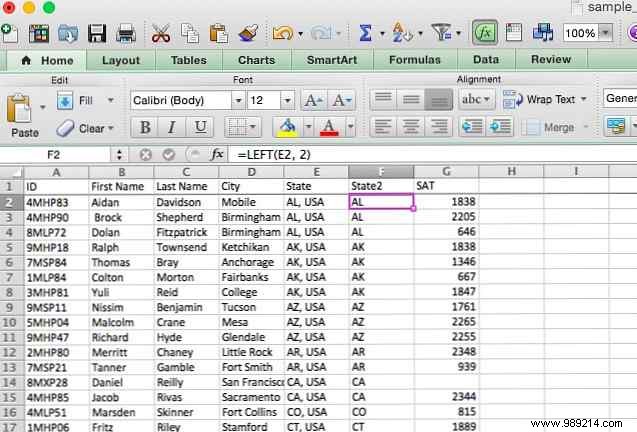Open the SmartArt tab
637x432 pixels.
click(332, 60)
